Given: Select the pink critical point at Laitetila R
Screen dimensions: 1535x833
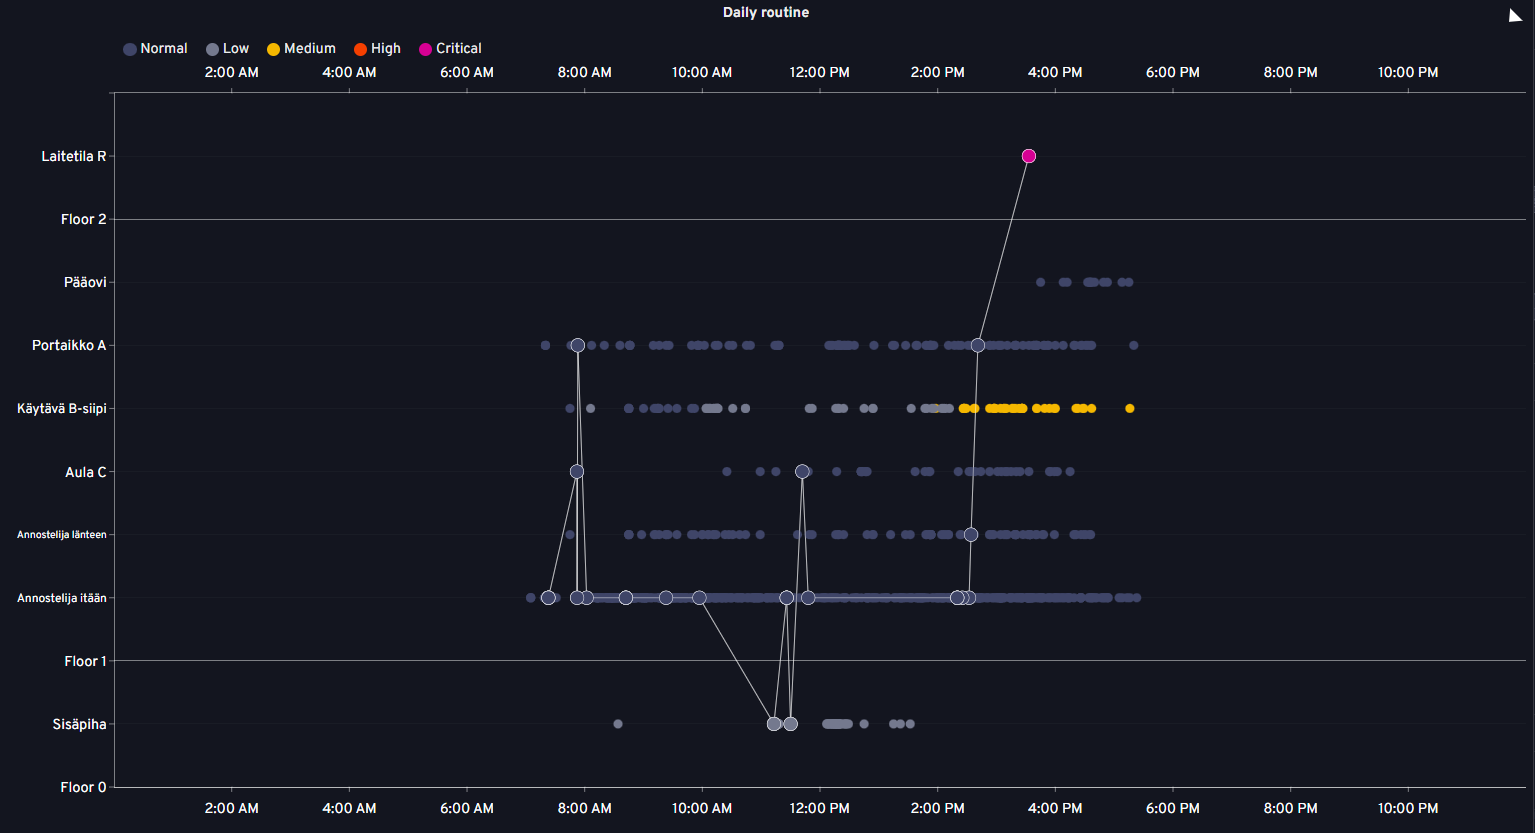Looking at the screenshot, I should (1028, 156).
